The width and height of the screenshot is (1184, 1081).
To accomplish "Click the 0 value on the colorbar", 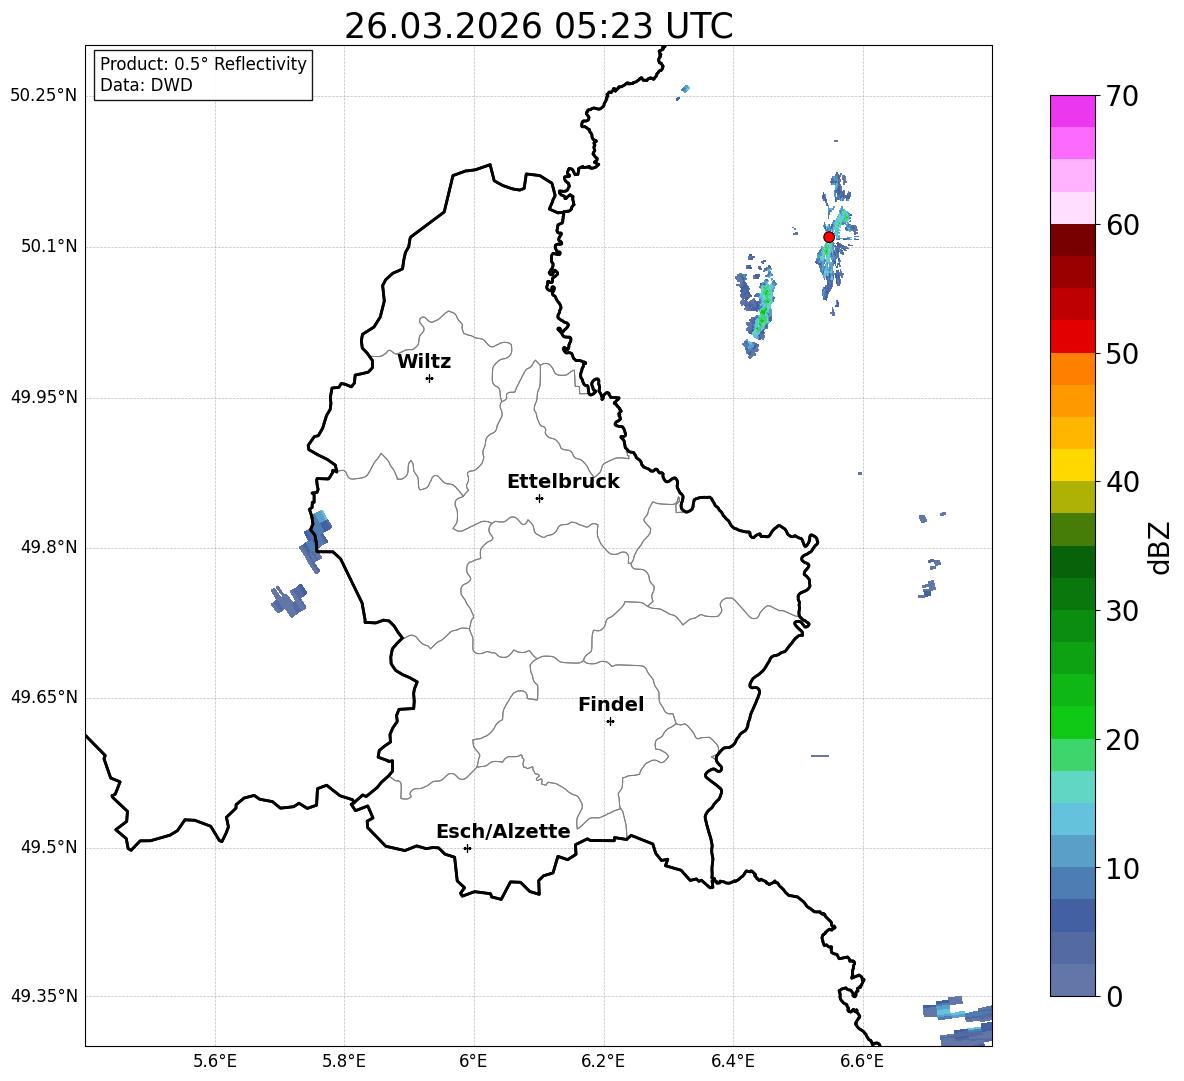I will coord(1114,996).
